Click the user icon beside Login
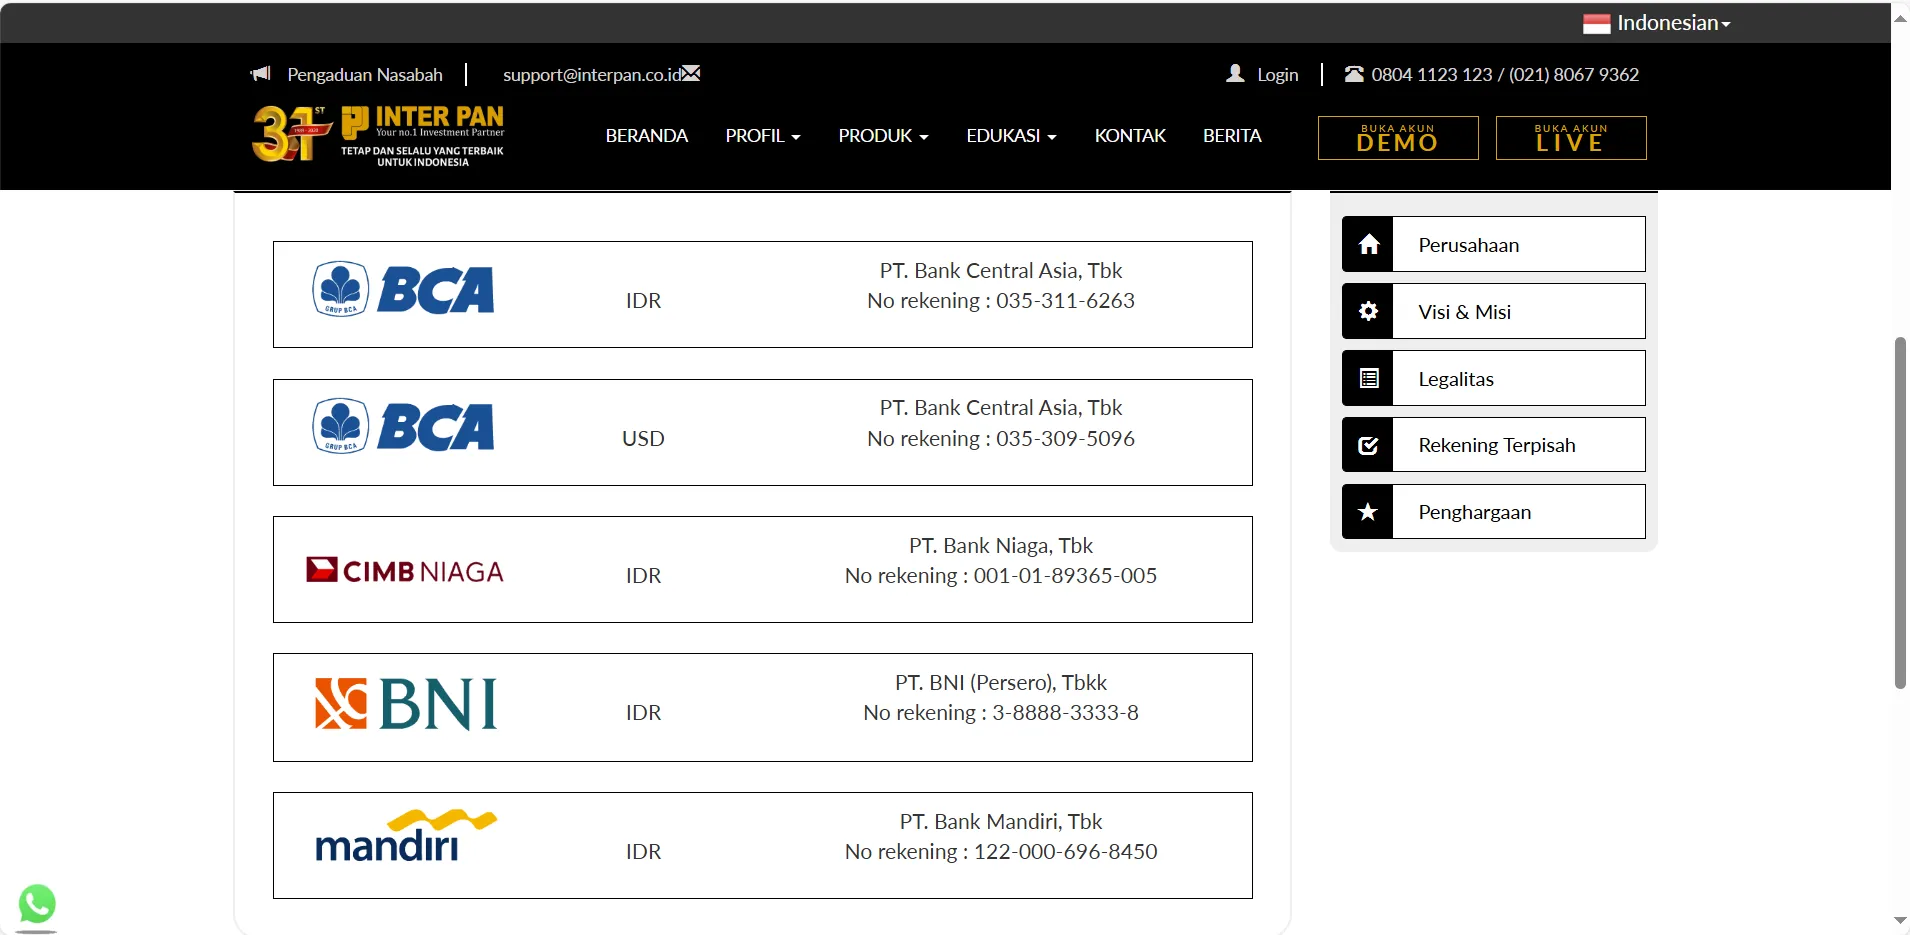The width and height of the screenshot is (1910, 935). [1236, 74]
